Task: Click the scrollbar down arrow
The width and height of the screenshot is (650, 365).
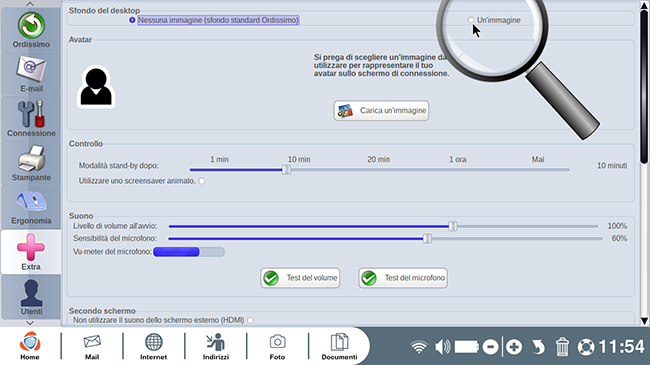Action: [x=644, y=321]
